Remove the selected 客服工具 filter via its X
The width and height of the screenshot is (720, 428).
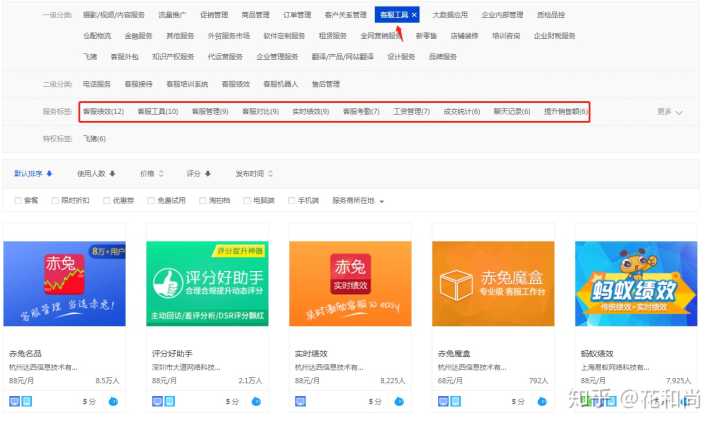[x=414, y=16]
